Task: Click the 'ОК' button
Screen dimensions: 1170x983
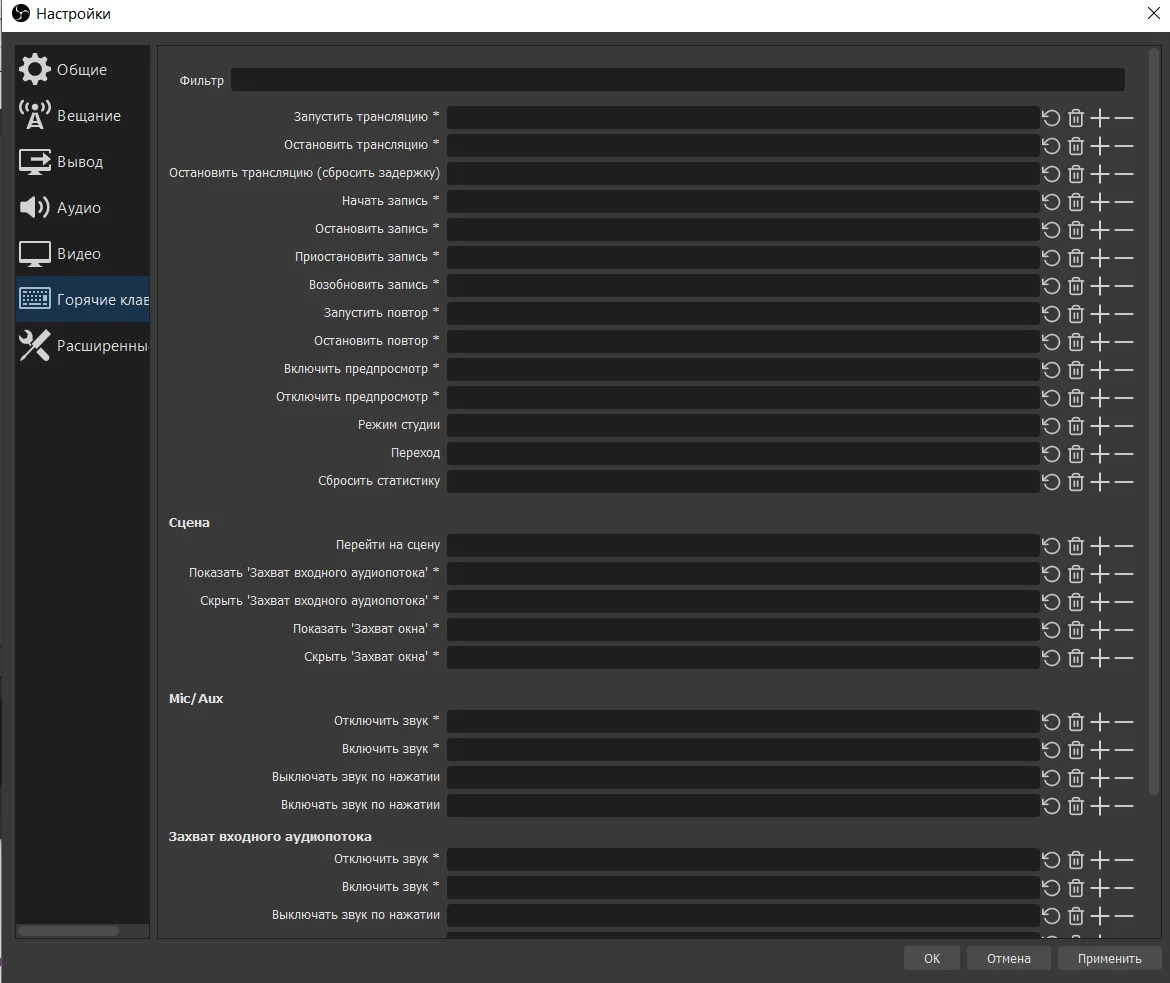Action: [x=931, y=958]
